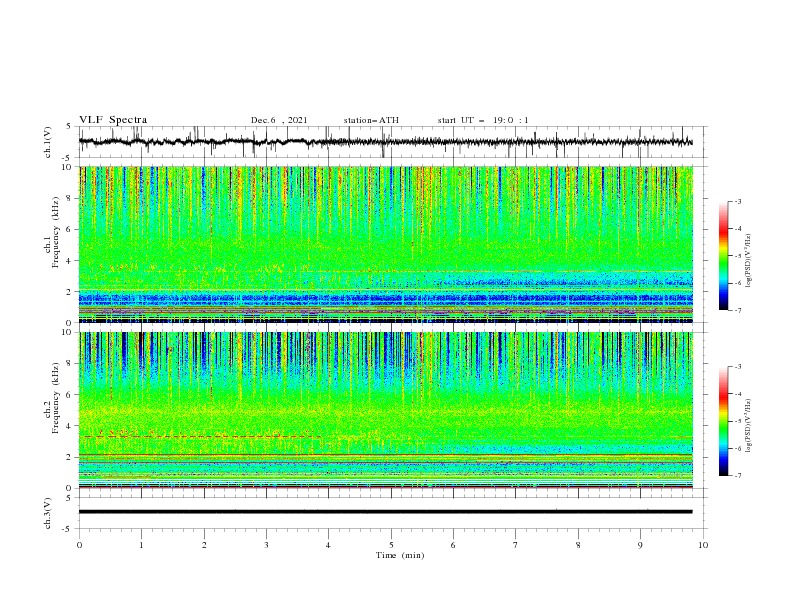Select the 'ch.3(V)' axis label
This screenshot has height=612, width=792.
click(x=48, y=513)
